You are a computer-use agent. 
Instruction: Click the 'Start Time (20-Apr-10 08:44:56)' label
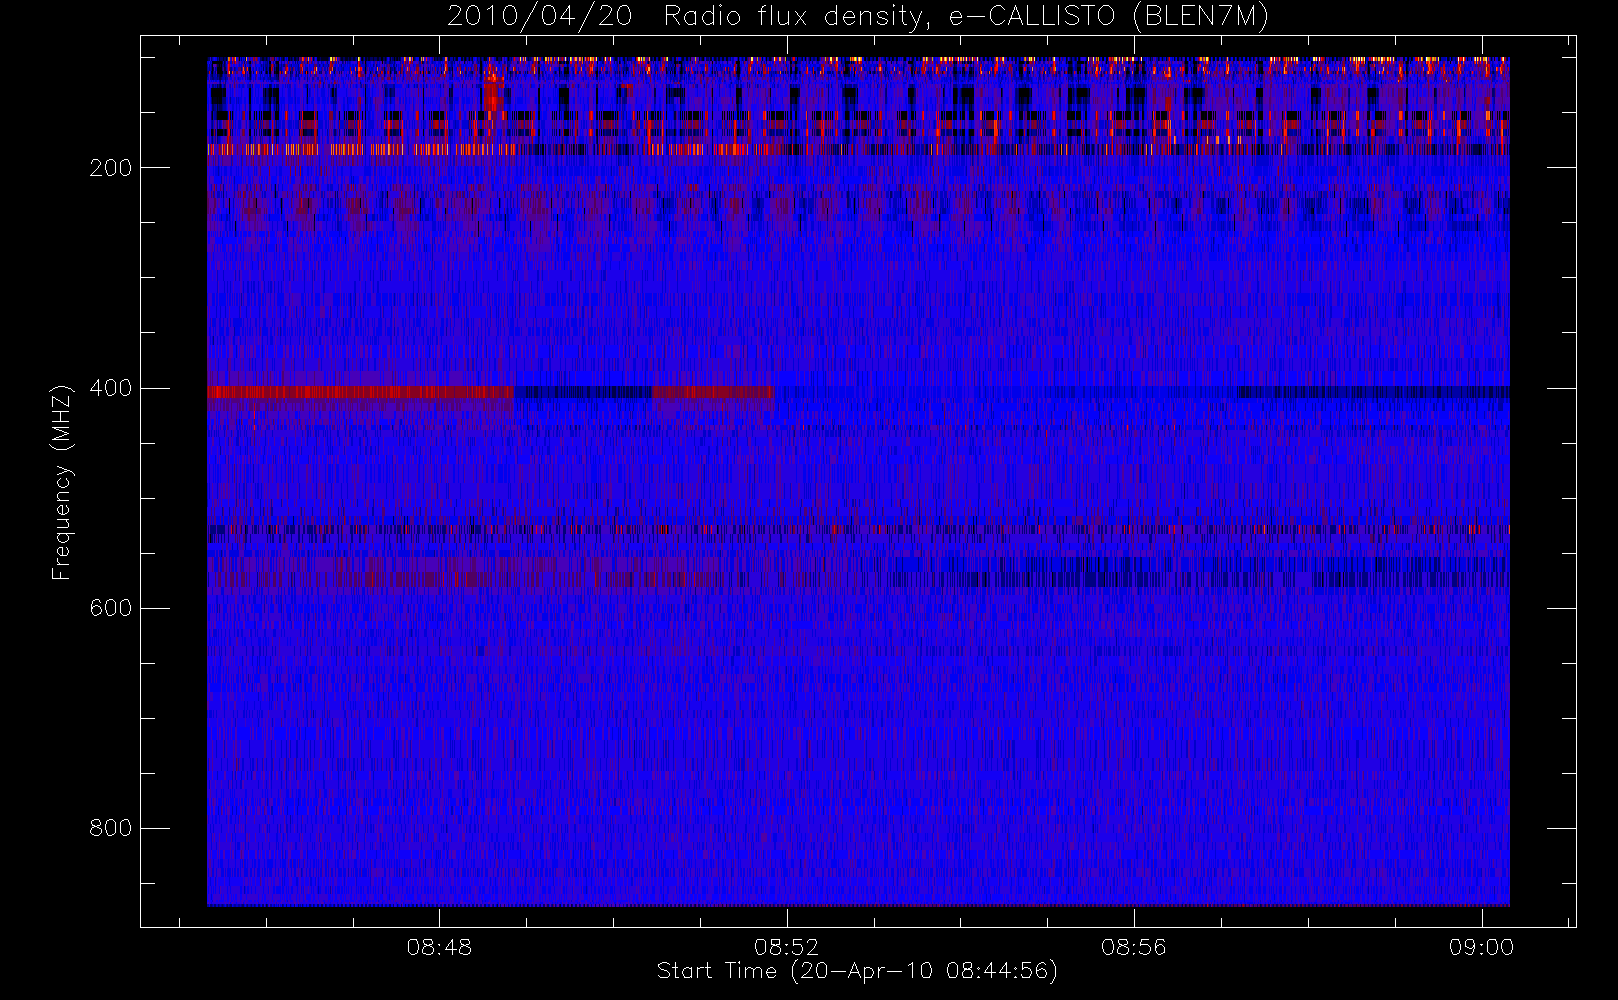[857, 971]
